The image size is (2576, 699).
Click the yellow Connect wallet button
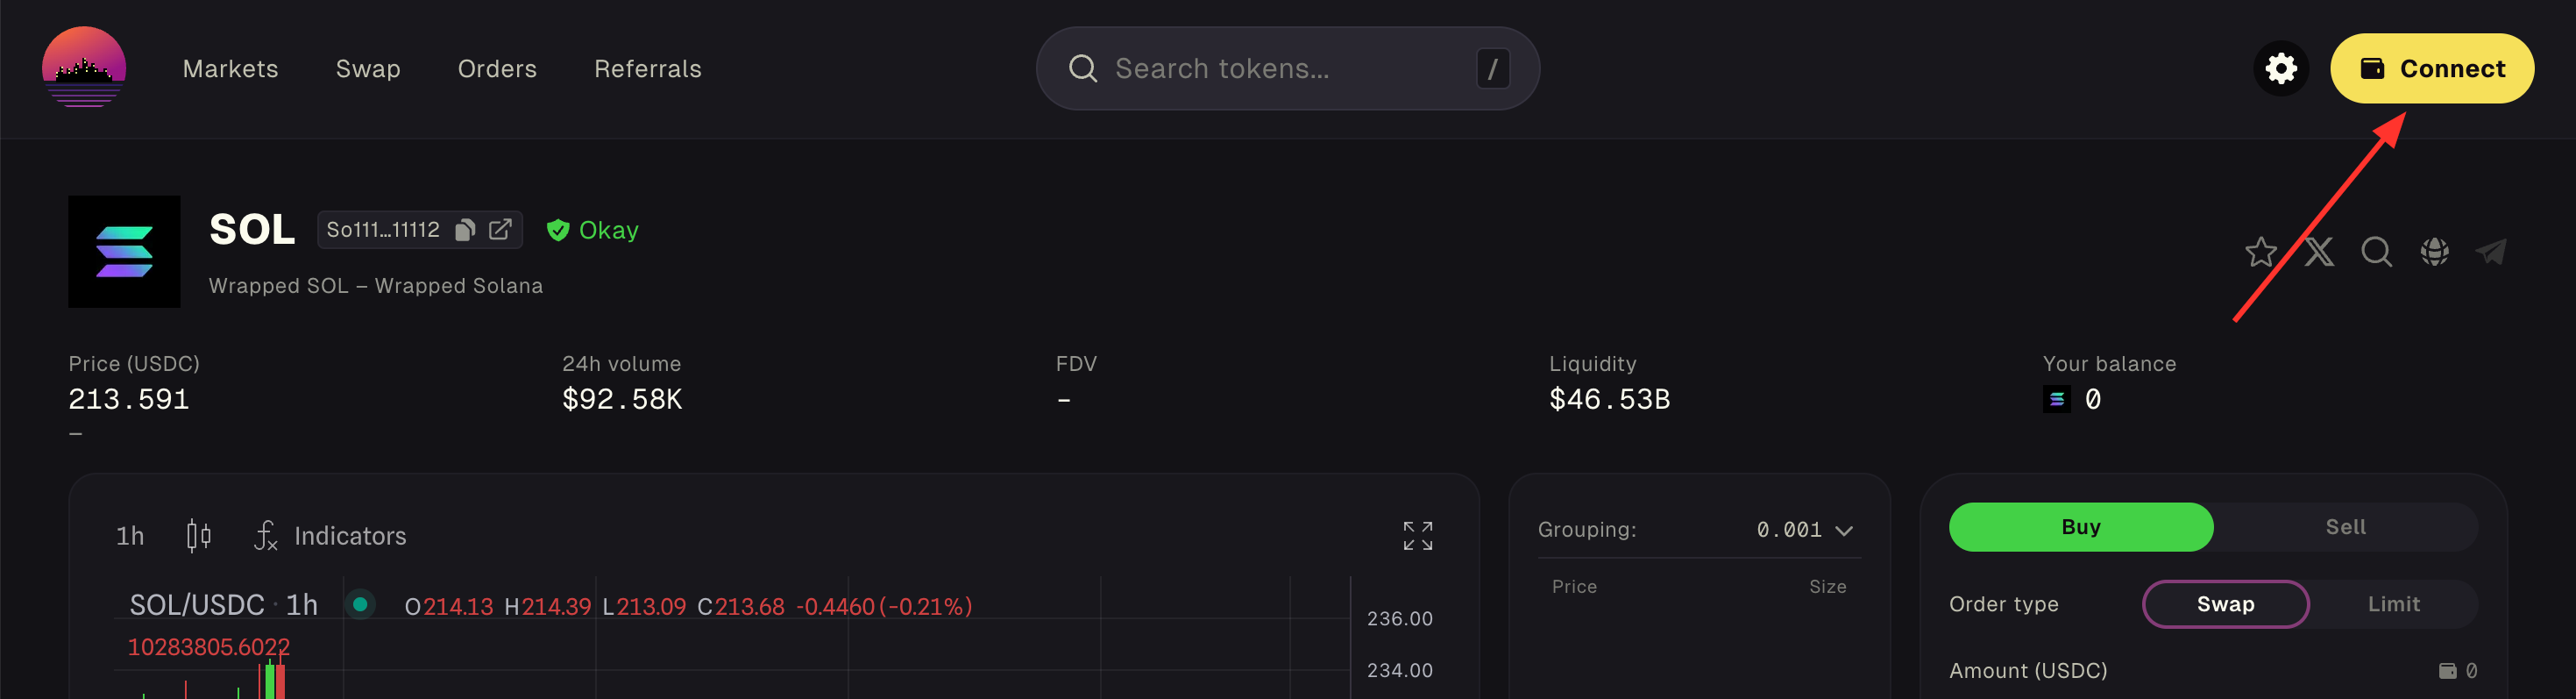click(x=2432, y=69)
